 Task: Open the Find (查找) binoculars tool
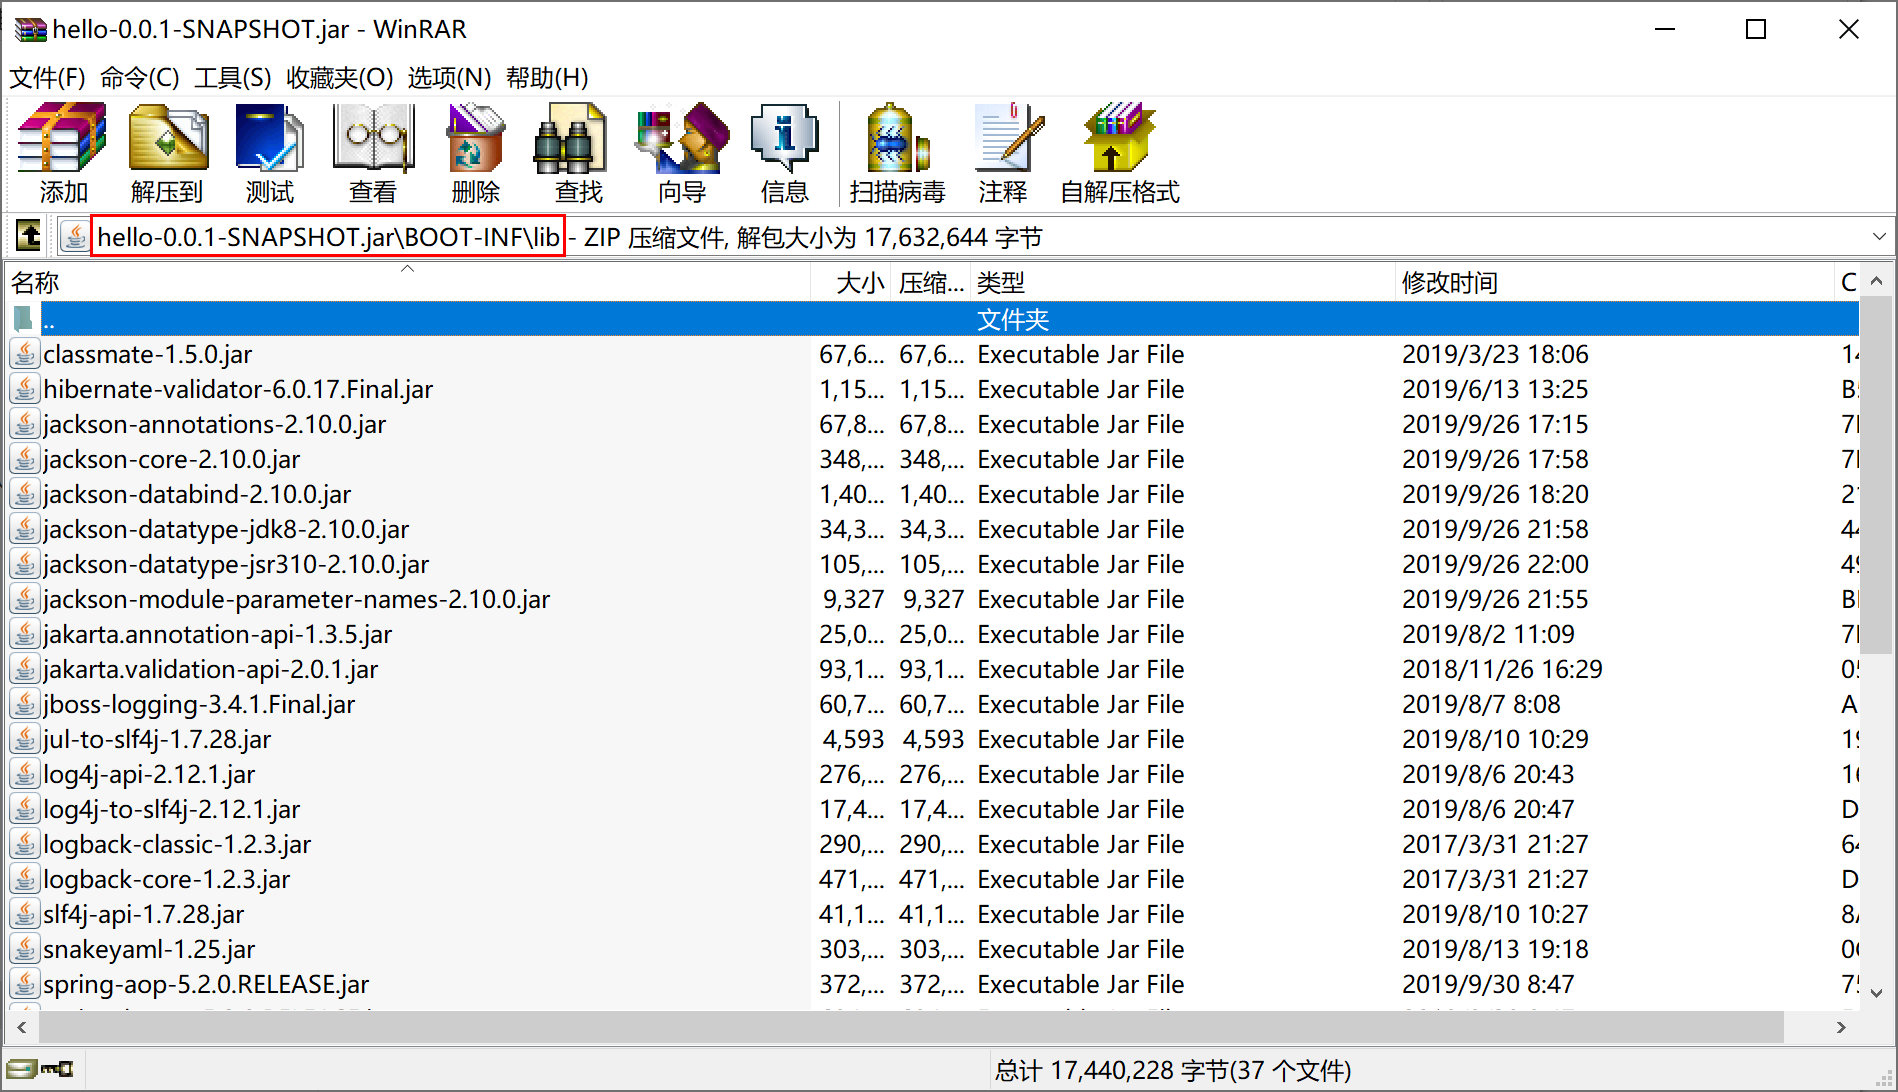click(x=578, y=152)
